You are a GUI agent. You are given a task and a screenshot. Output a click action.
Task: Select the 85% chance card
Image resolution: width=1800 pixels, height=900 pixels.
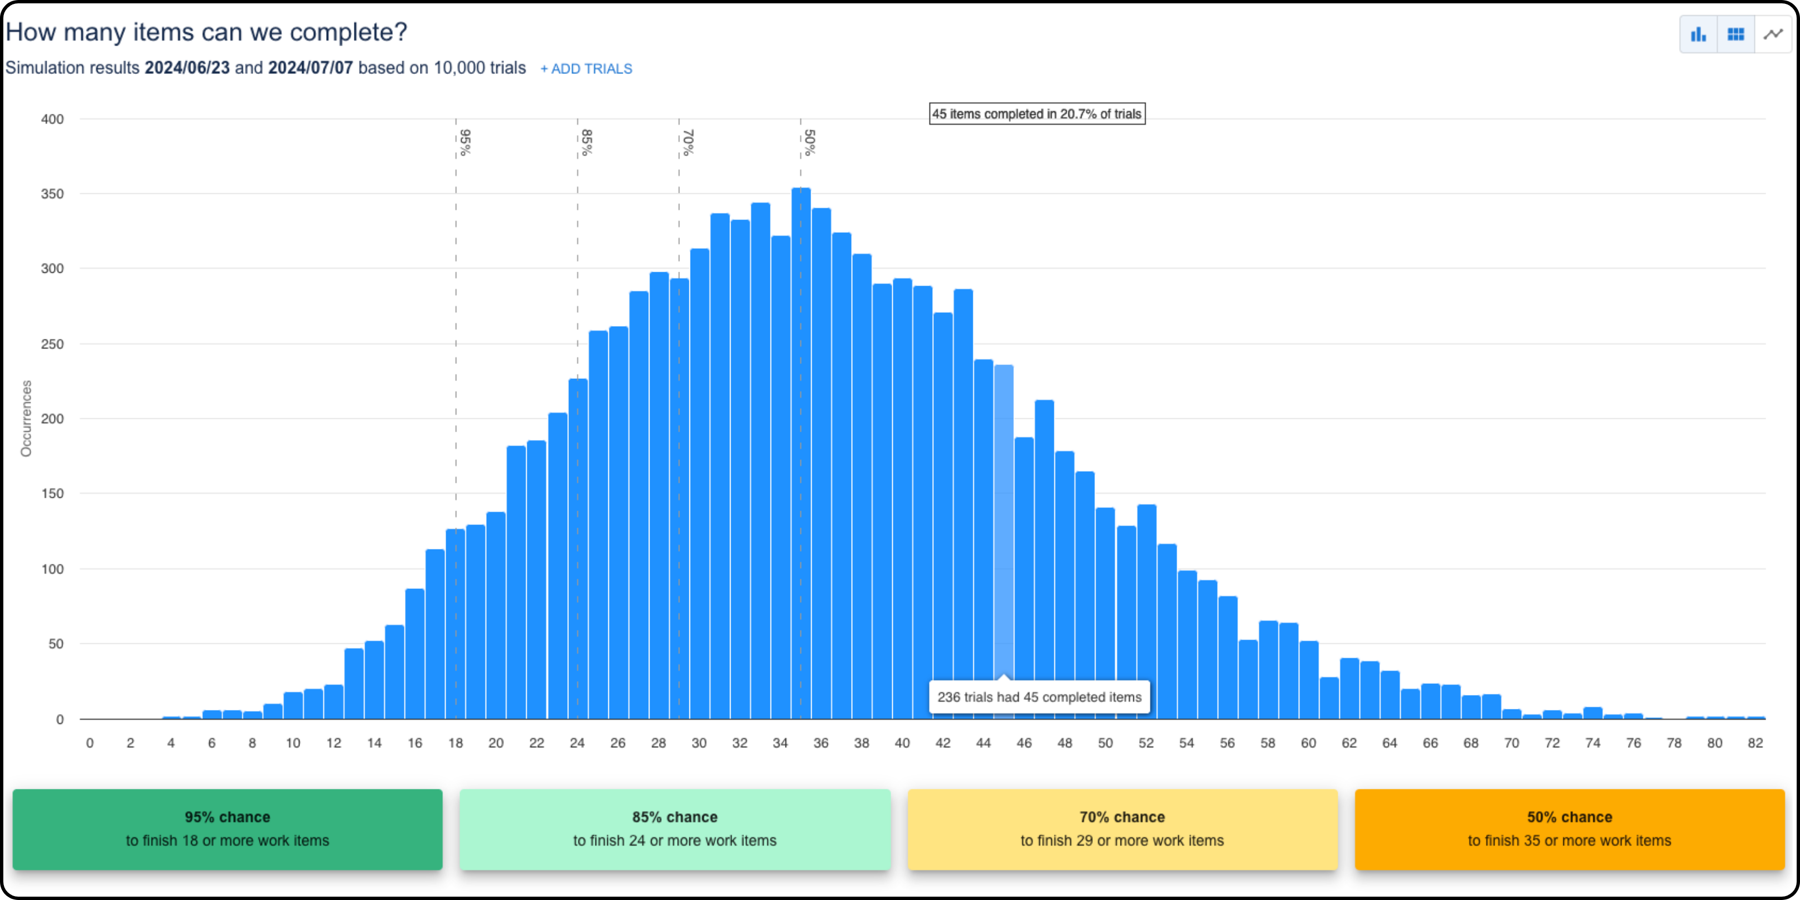pos(675,829)
